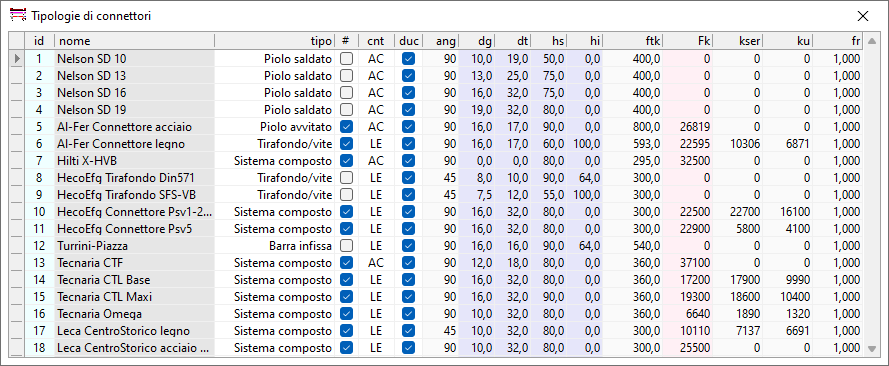The image size is (889, 366).
Task: Uncheck # for Leca CentroStorico legno
Action: tap(346, 330)
